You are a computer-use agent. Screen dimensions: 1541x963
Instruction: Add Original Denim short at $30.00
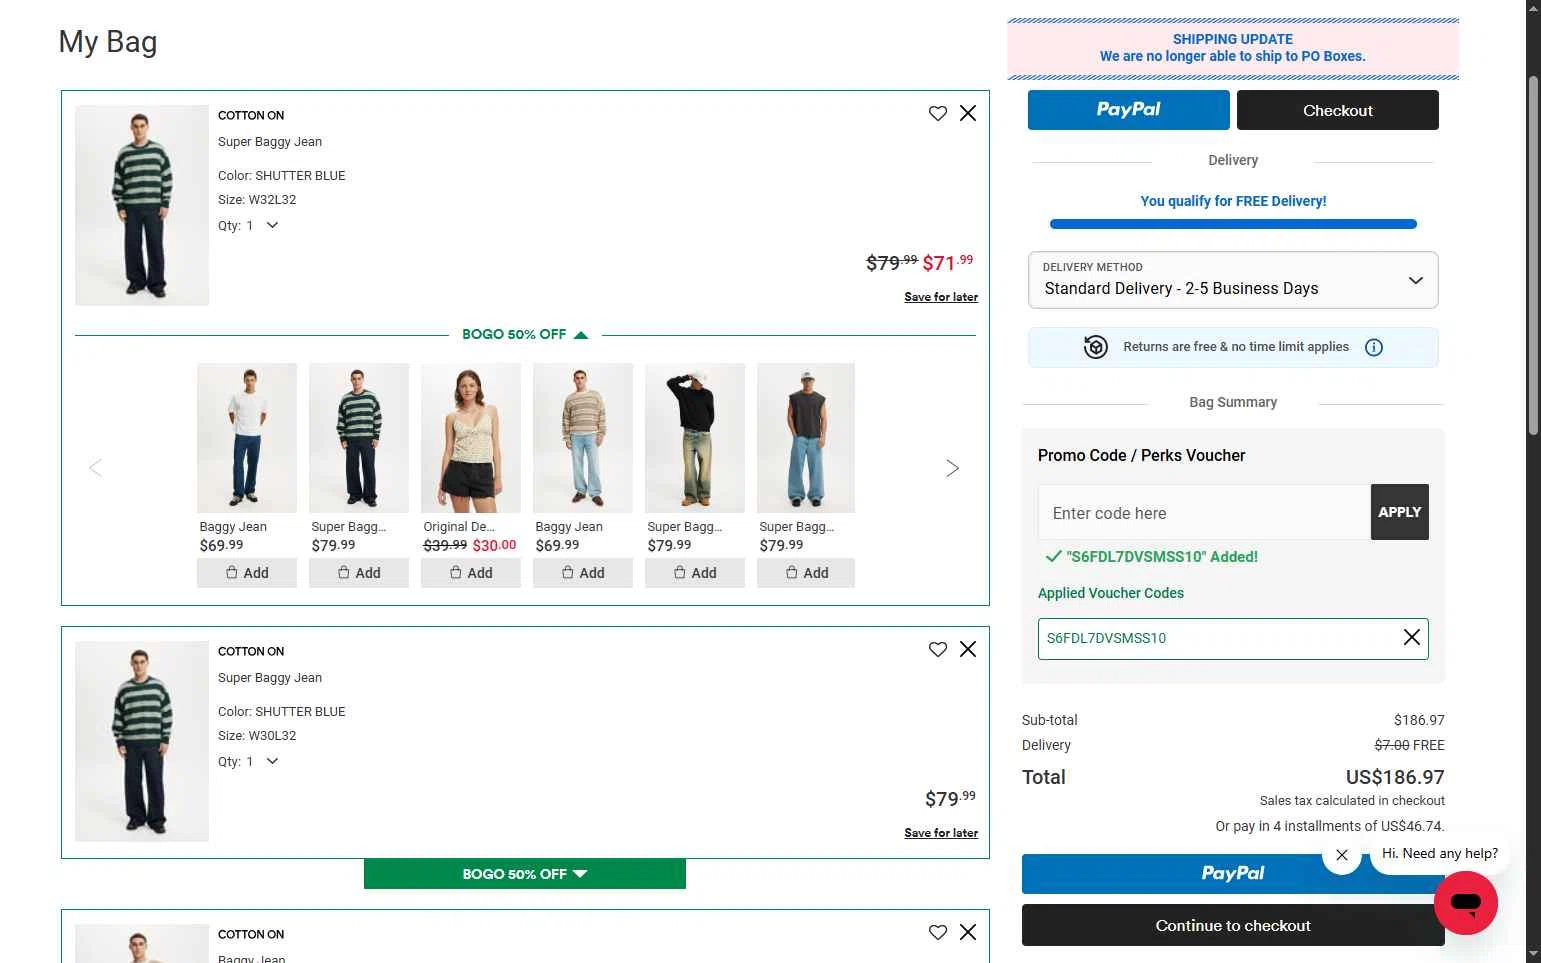click(471, 573)
